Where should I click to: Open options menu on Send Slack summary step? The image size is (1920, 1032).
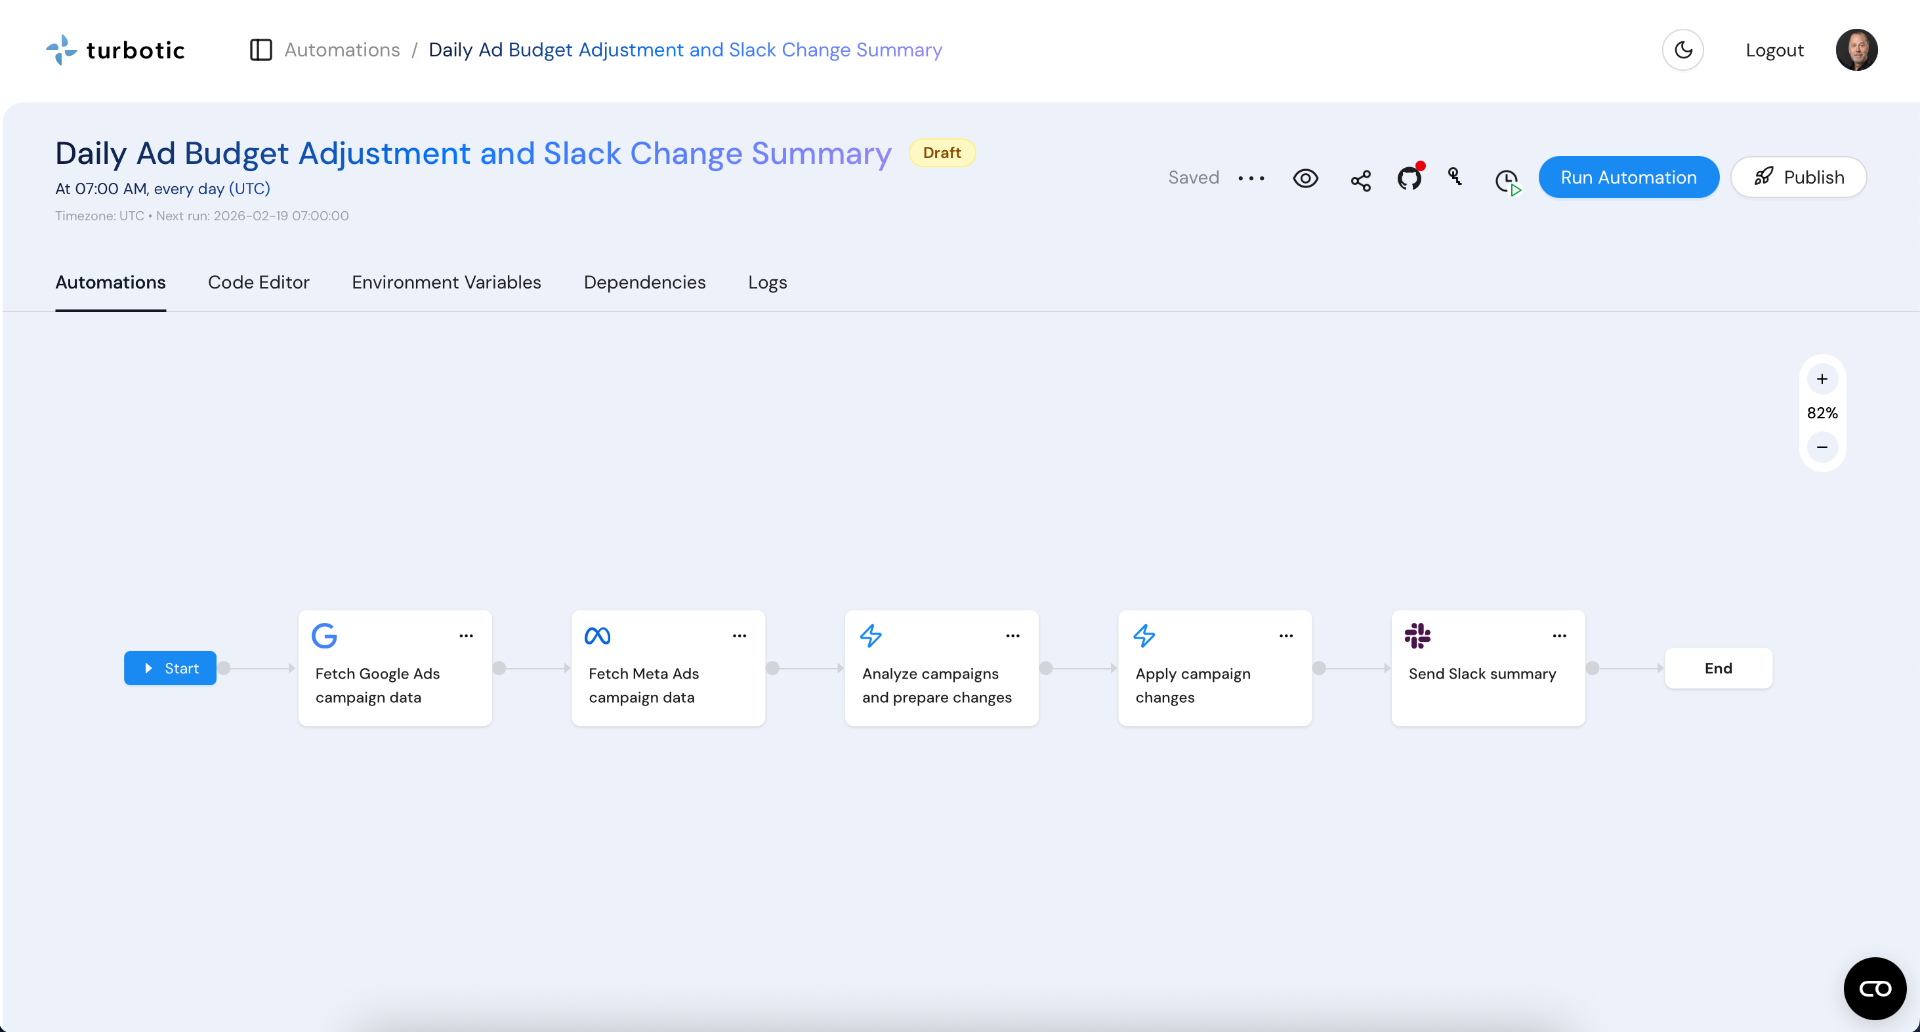point(1559,636)
